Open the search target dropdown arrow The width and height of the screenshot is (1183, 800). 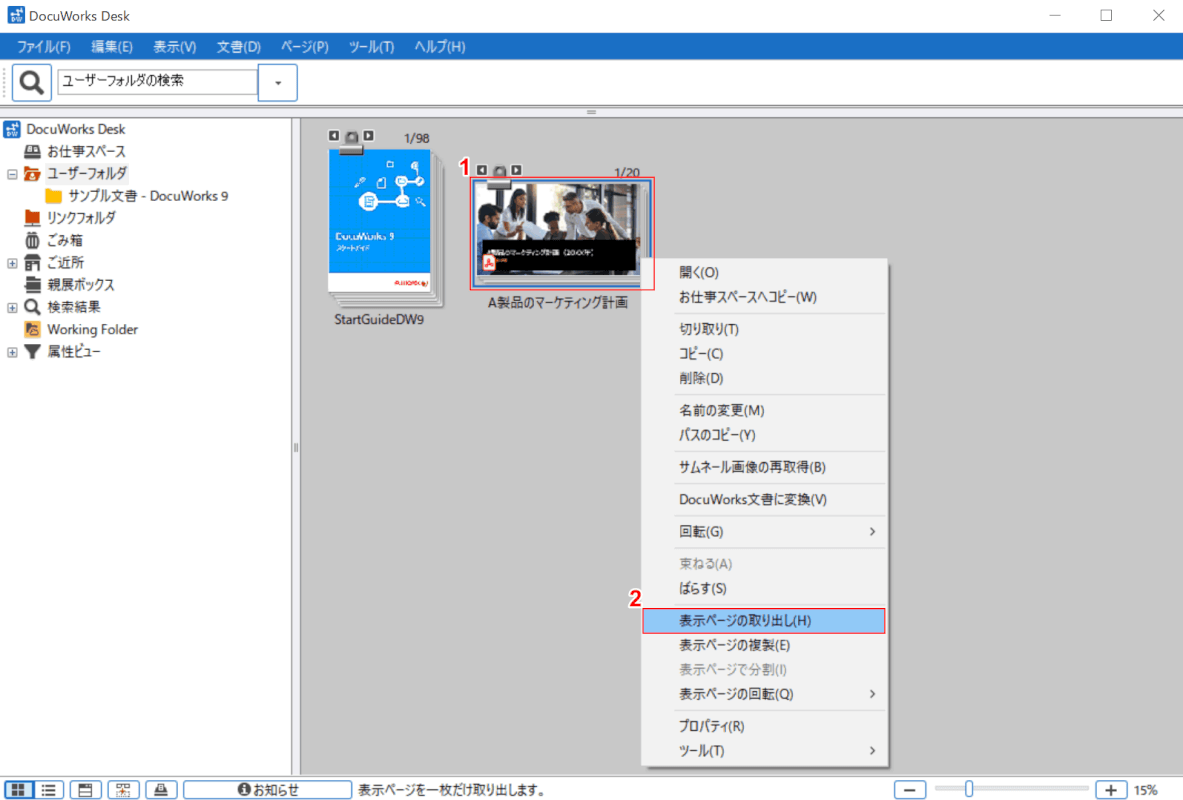click(x=277, y=82)
